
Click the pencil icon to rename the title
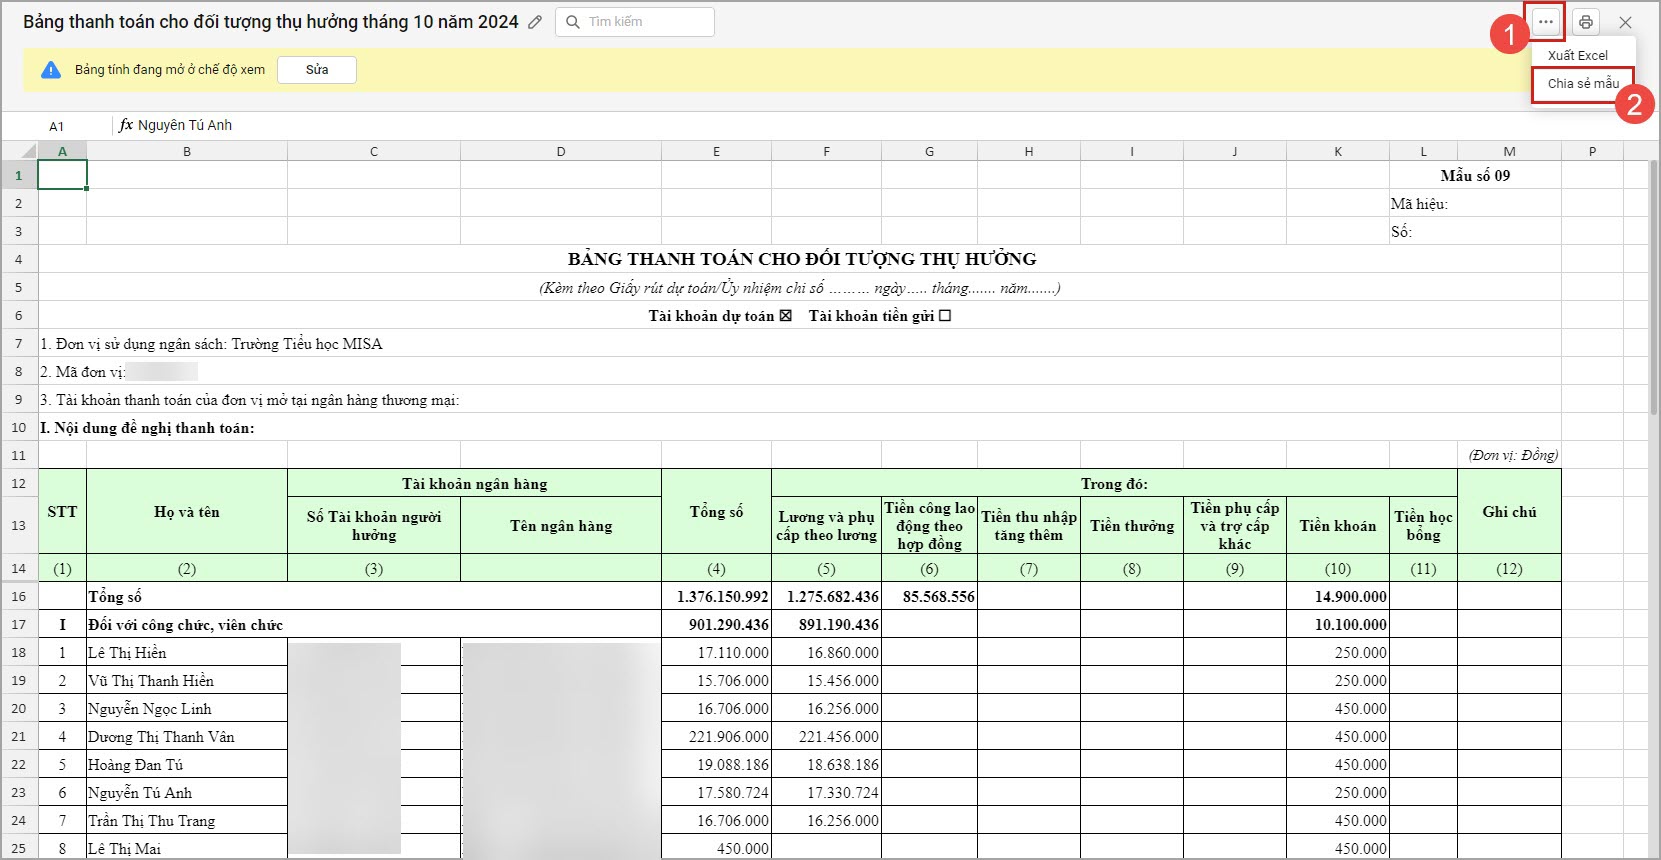click(x=535, y=22)
